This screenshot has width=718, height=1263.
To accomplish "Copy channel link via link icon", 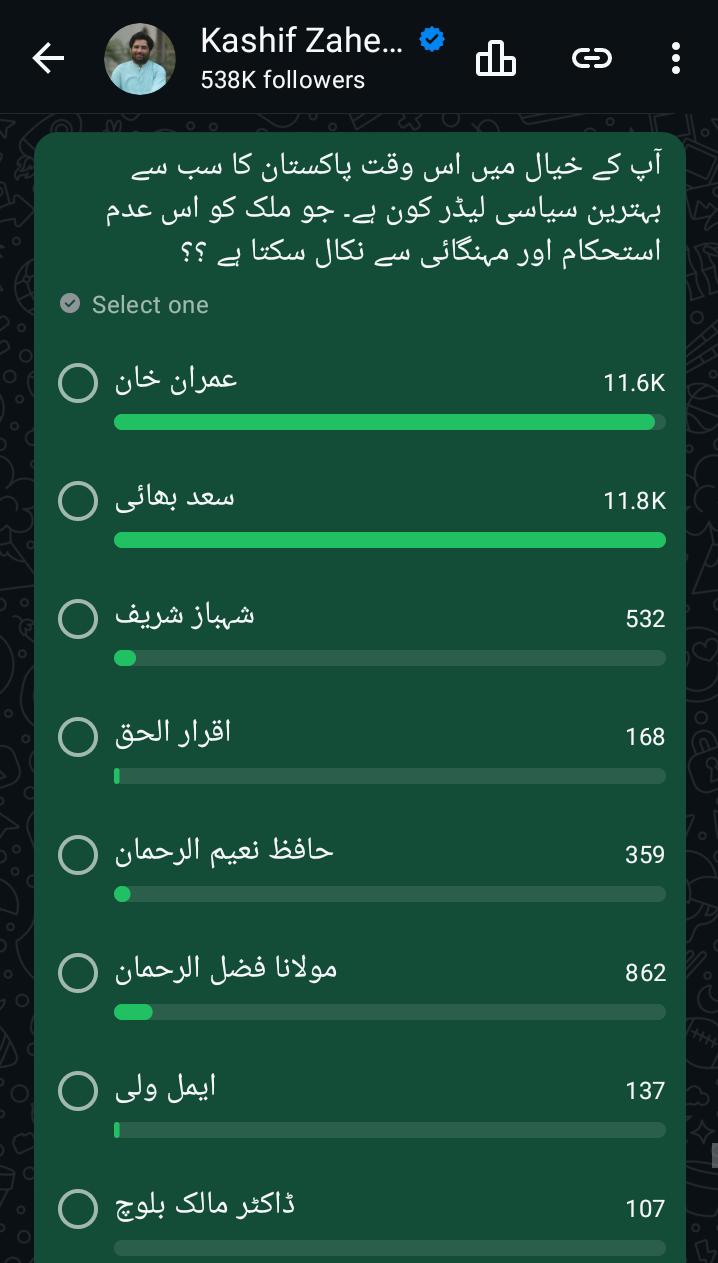I will (591, 59).
